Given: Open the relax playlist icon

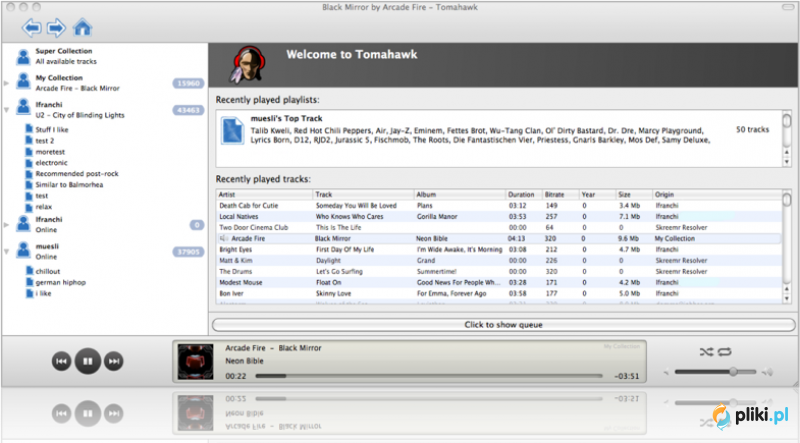Looking at the screenshot, I should point(30,207).
